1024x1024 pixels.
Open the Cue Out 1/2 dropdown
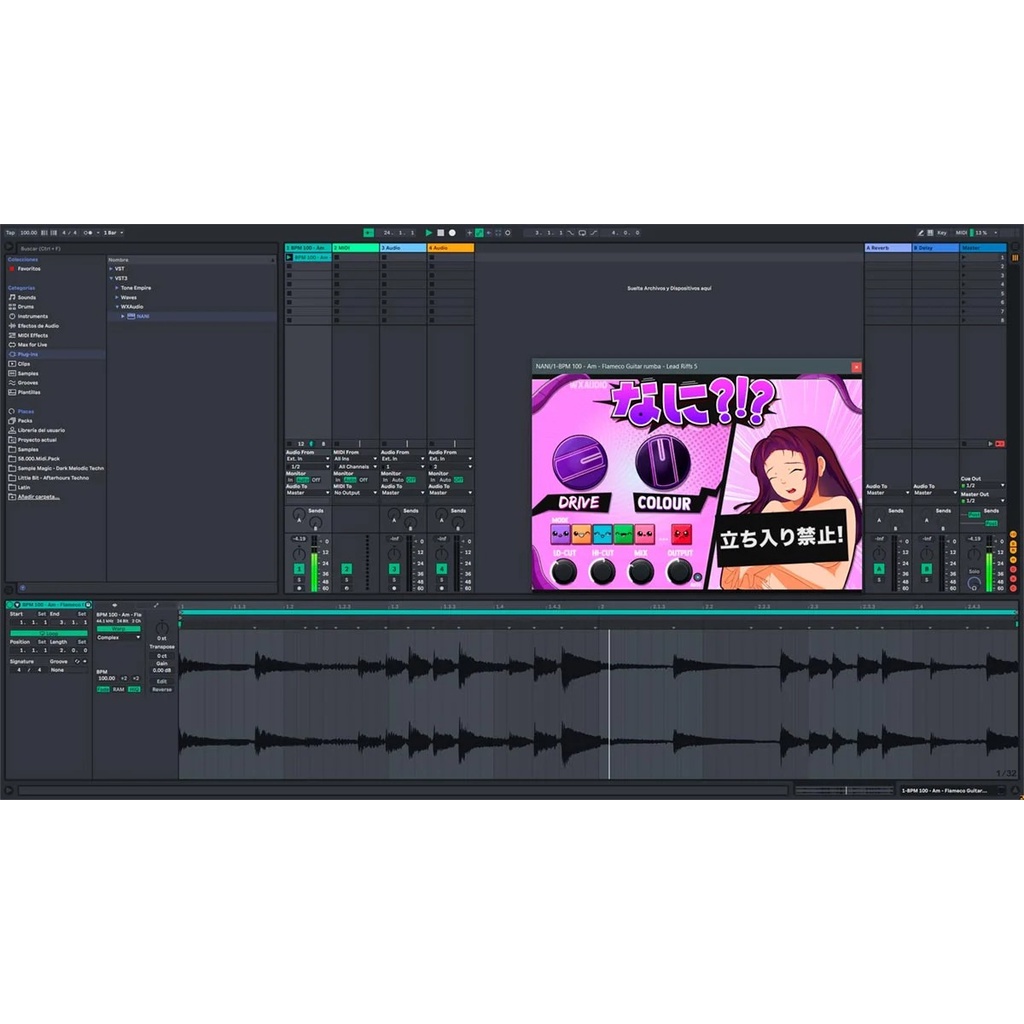[x=983, y=485]
